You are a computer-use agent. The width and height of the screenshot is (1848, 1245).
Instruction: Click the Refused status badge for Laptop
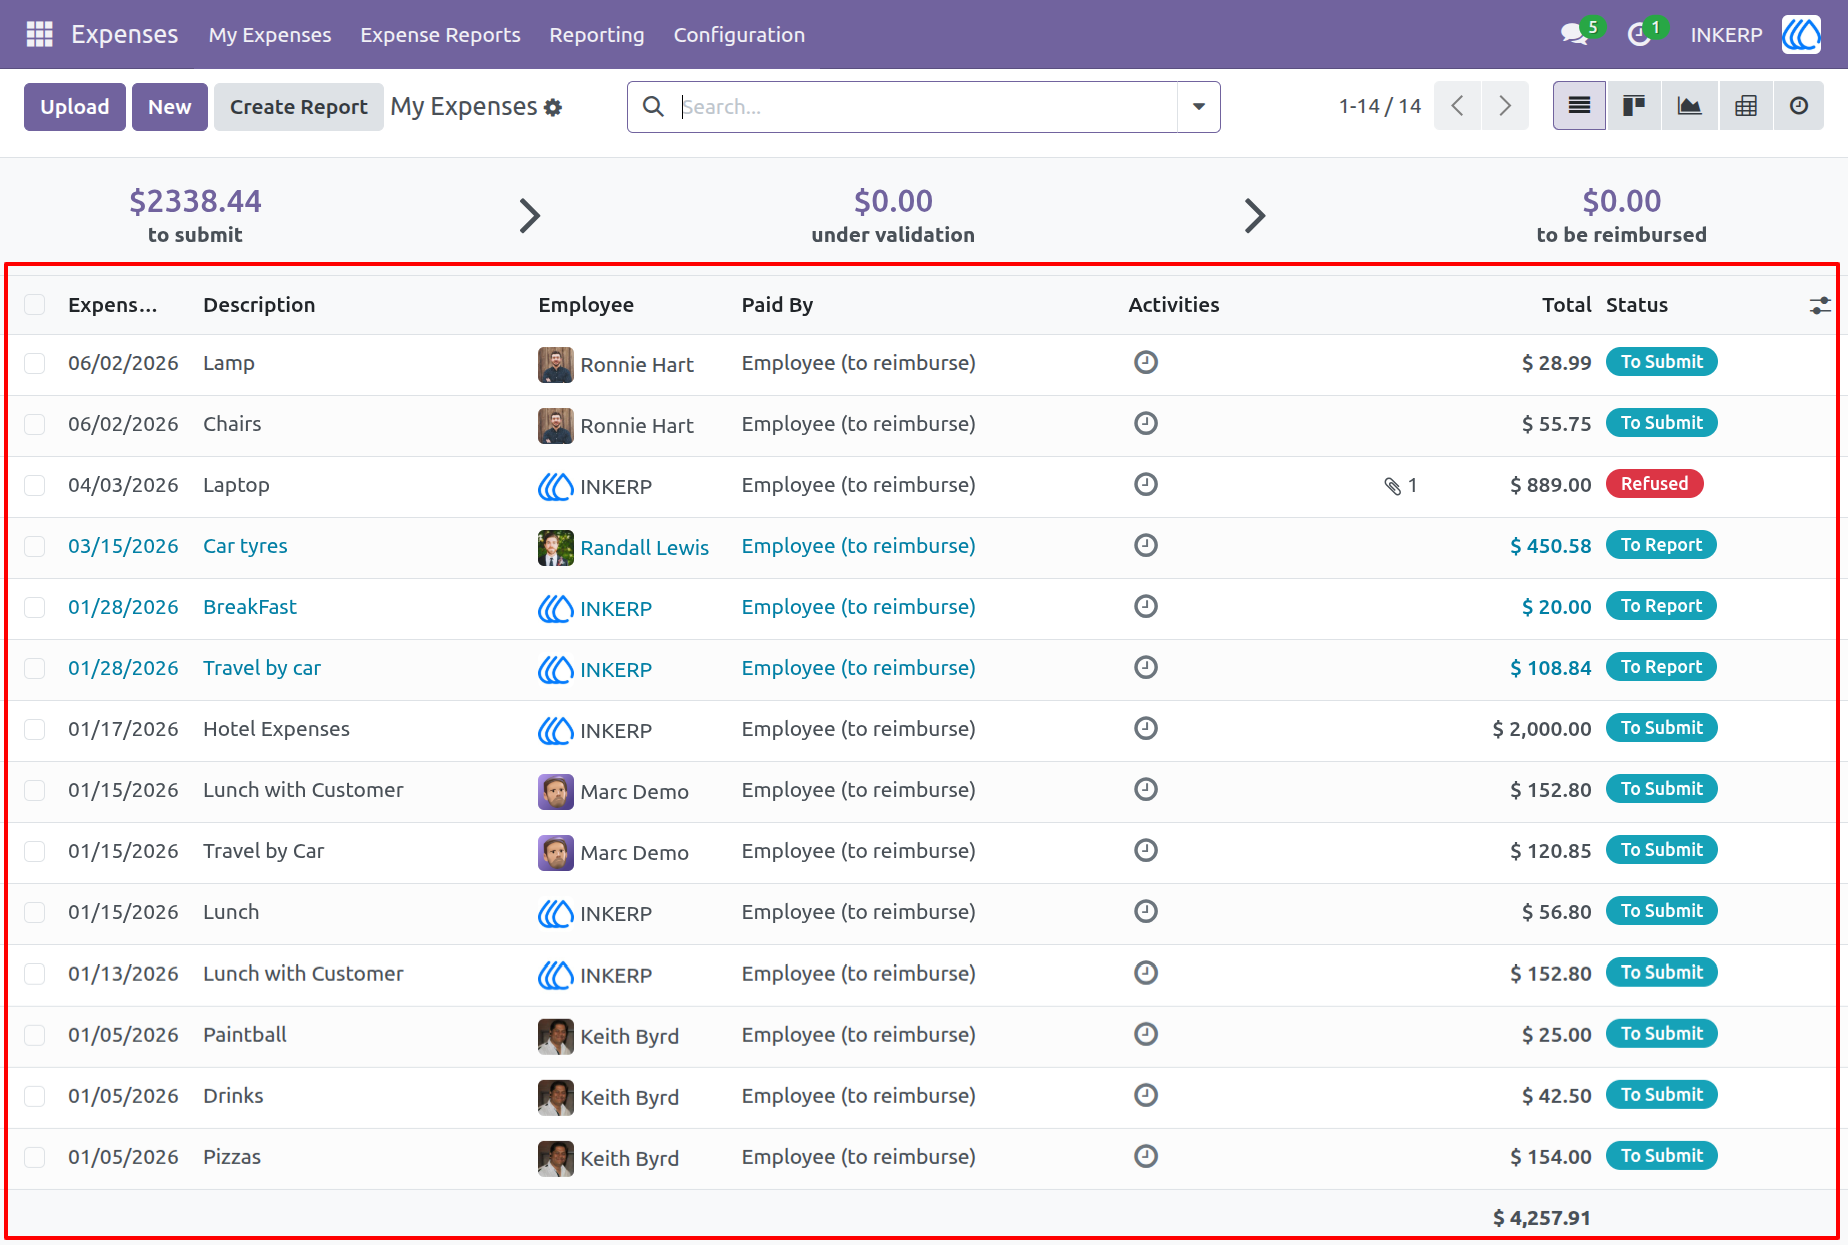[x=1654, y=484]
